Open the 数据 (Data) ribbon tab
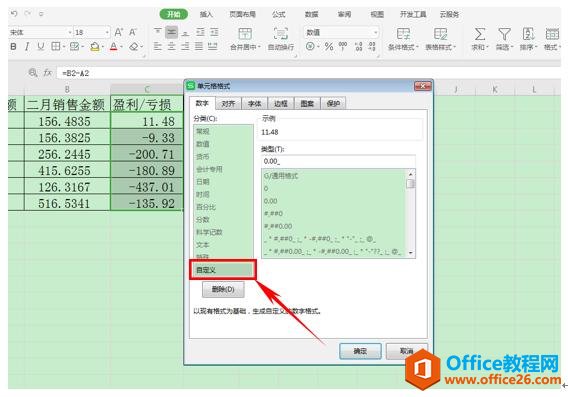This screenshot has height=397, width=568. [311, 14]
